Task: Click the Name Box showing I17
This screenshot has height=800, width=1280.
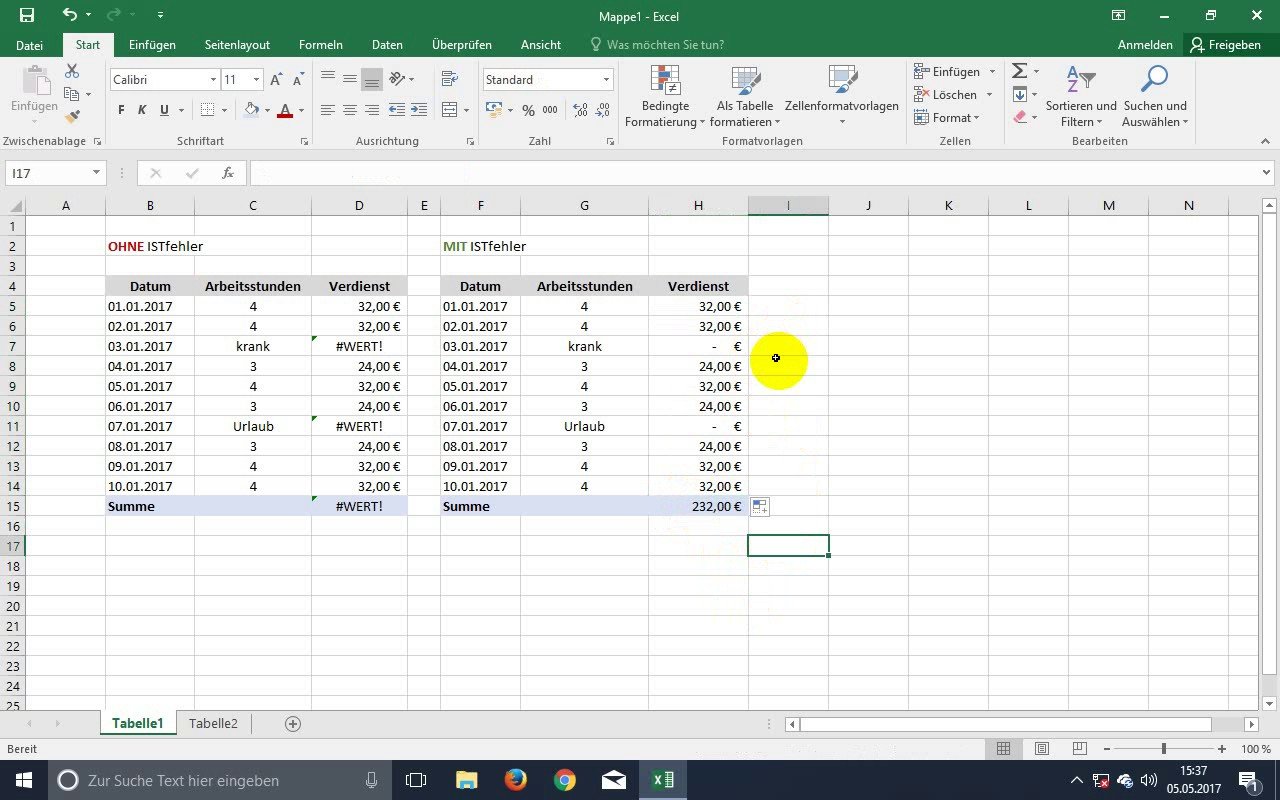Action: tap(55, 173)
